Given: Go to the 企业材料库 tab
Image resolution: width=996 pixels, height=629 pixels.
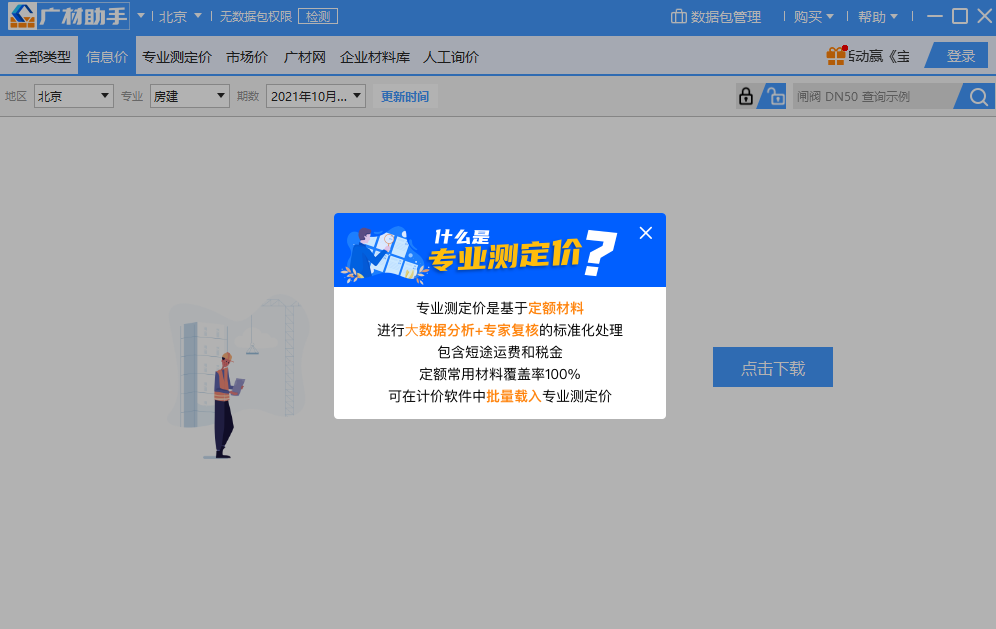Looking at the screenshot, I should 375,57.
